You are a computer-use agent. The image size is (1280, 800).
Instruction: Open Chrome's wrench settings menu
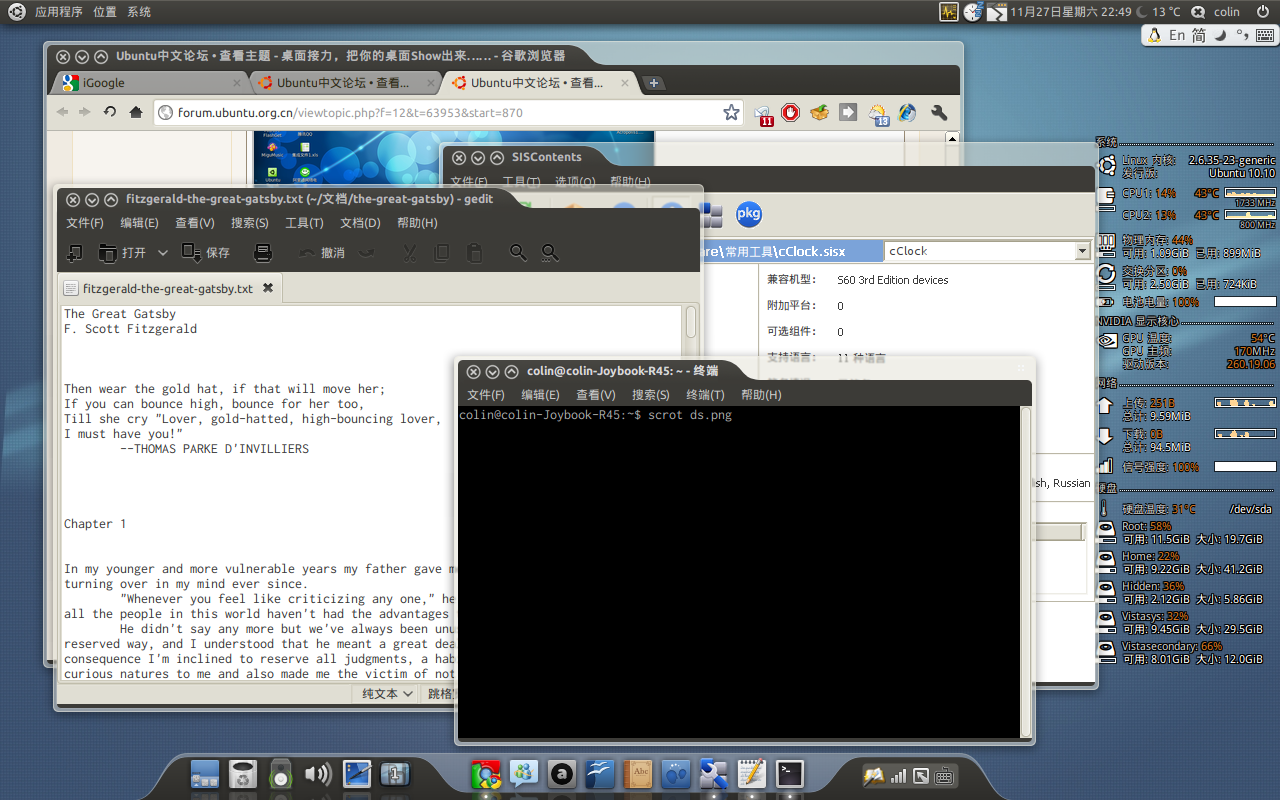click(938, 113)
